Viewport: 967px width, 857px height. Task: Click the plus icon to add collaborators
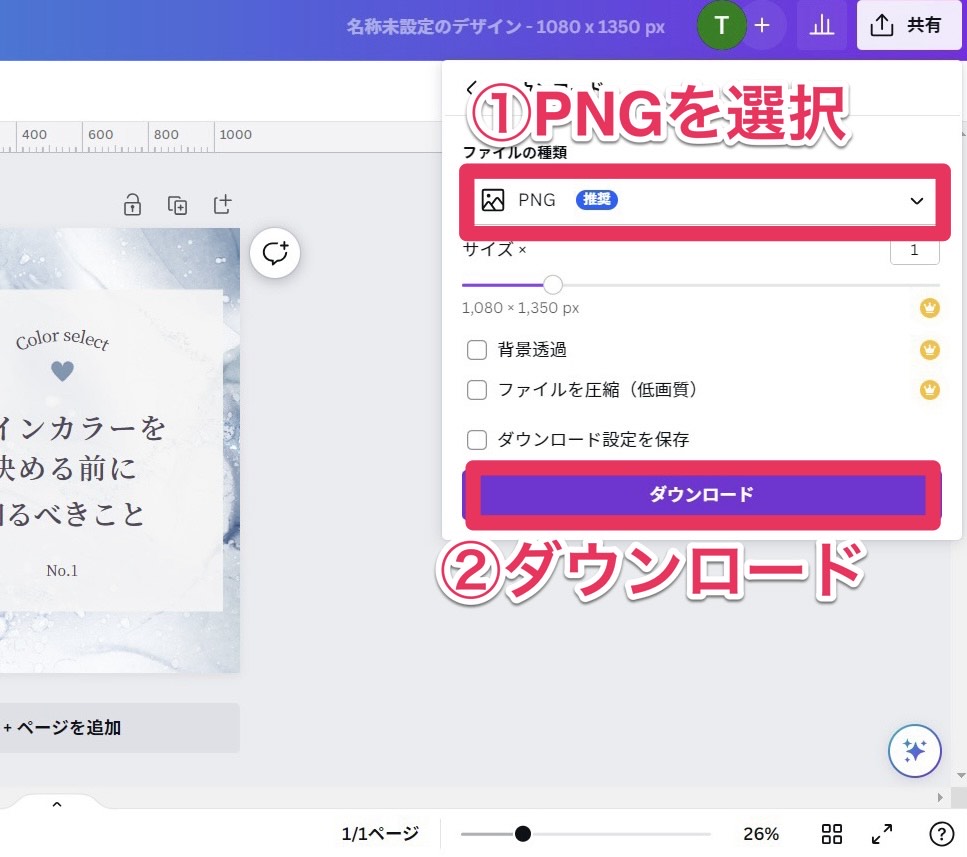[x=763, y=26]
